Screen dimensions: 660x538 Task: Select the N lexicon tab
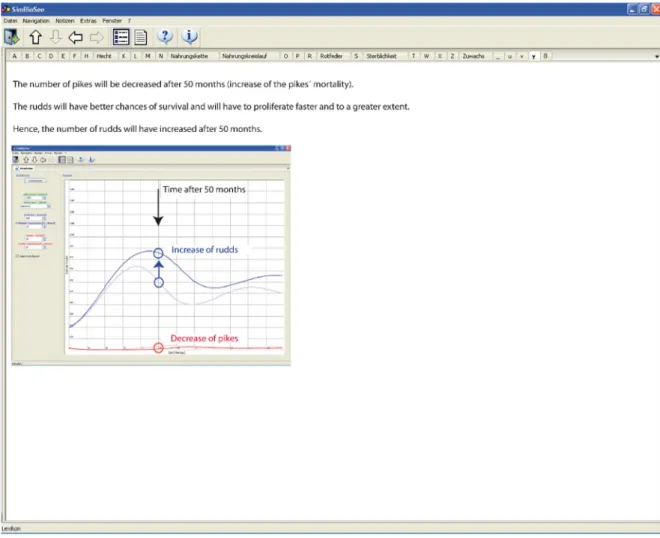[161, 56]
